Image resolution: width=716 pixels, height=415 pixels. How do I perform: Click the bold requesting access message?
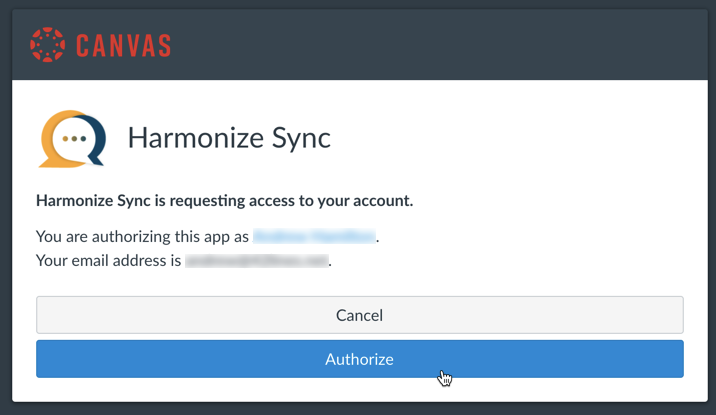click(224, 200)
